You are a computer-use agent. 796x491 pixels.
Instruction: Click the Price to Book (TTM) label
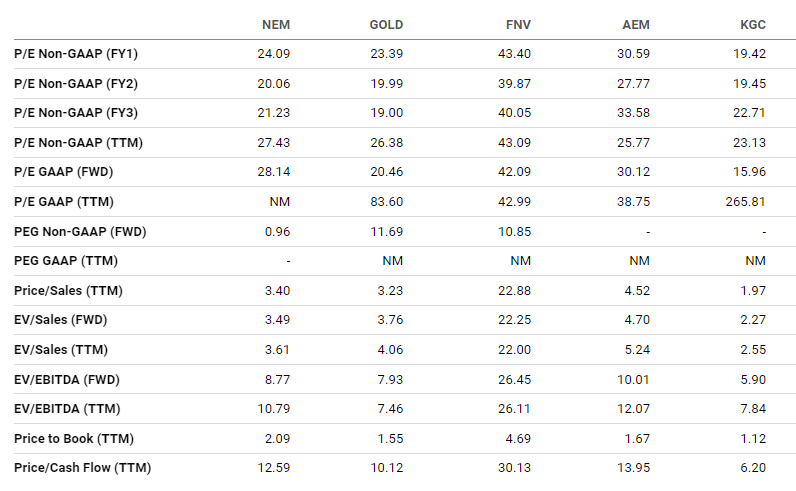click(x=74, y=438)
